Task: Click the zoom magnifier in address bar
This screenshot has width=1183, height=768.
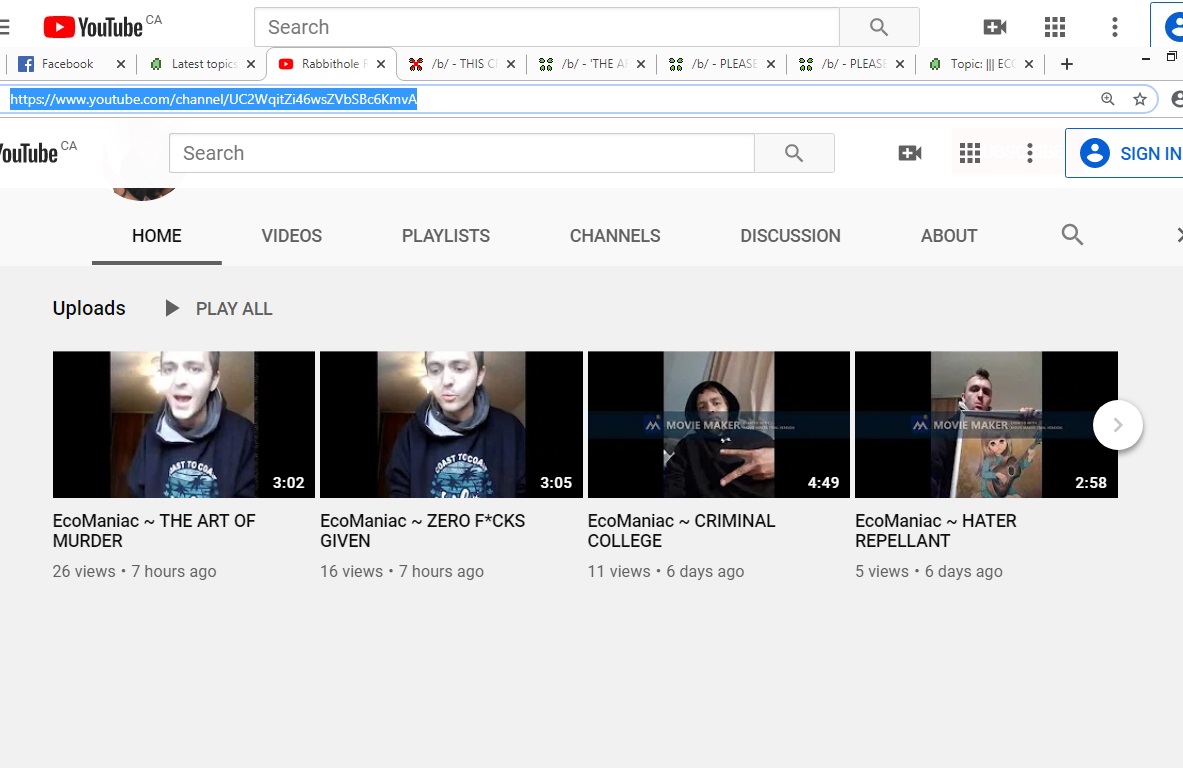Action: pyautogui.click(x=1107, y=99)
